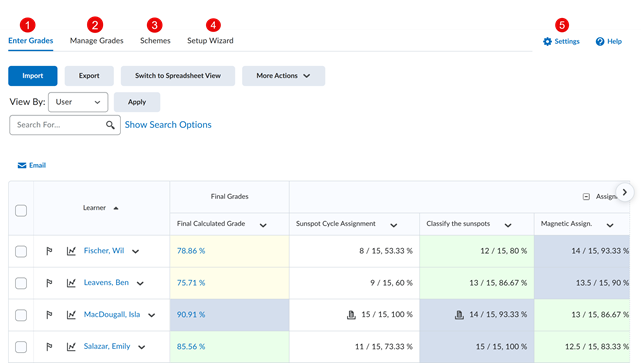Click the Import button

[33, 76]
